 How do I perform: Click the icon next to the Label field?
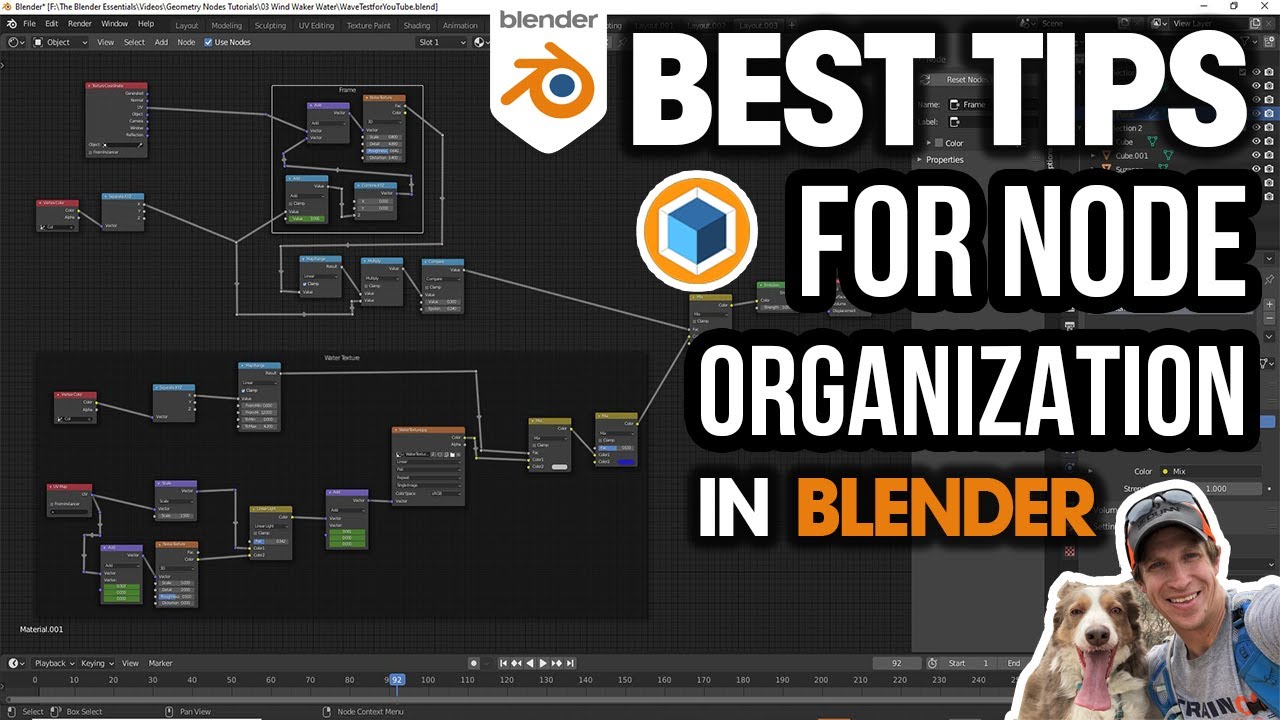[954, 122]
